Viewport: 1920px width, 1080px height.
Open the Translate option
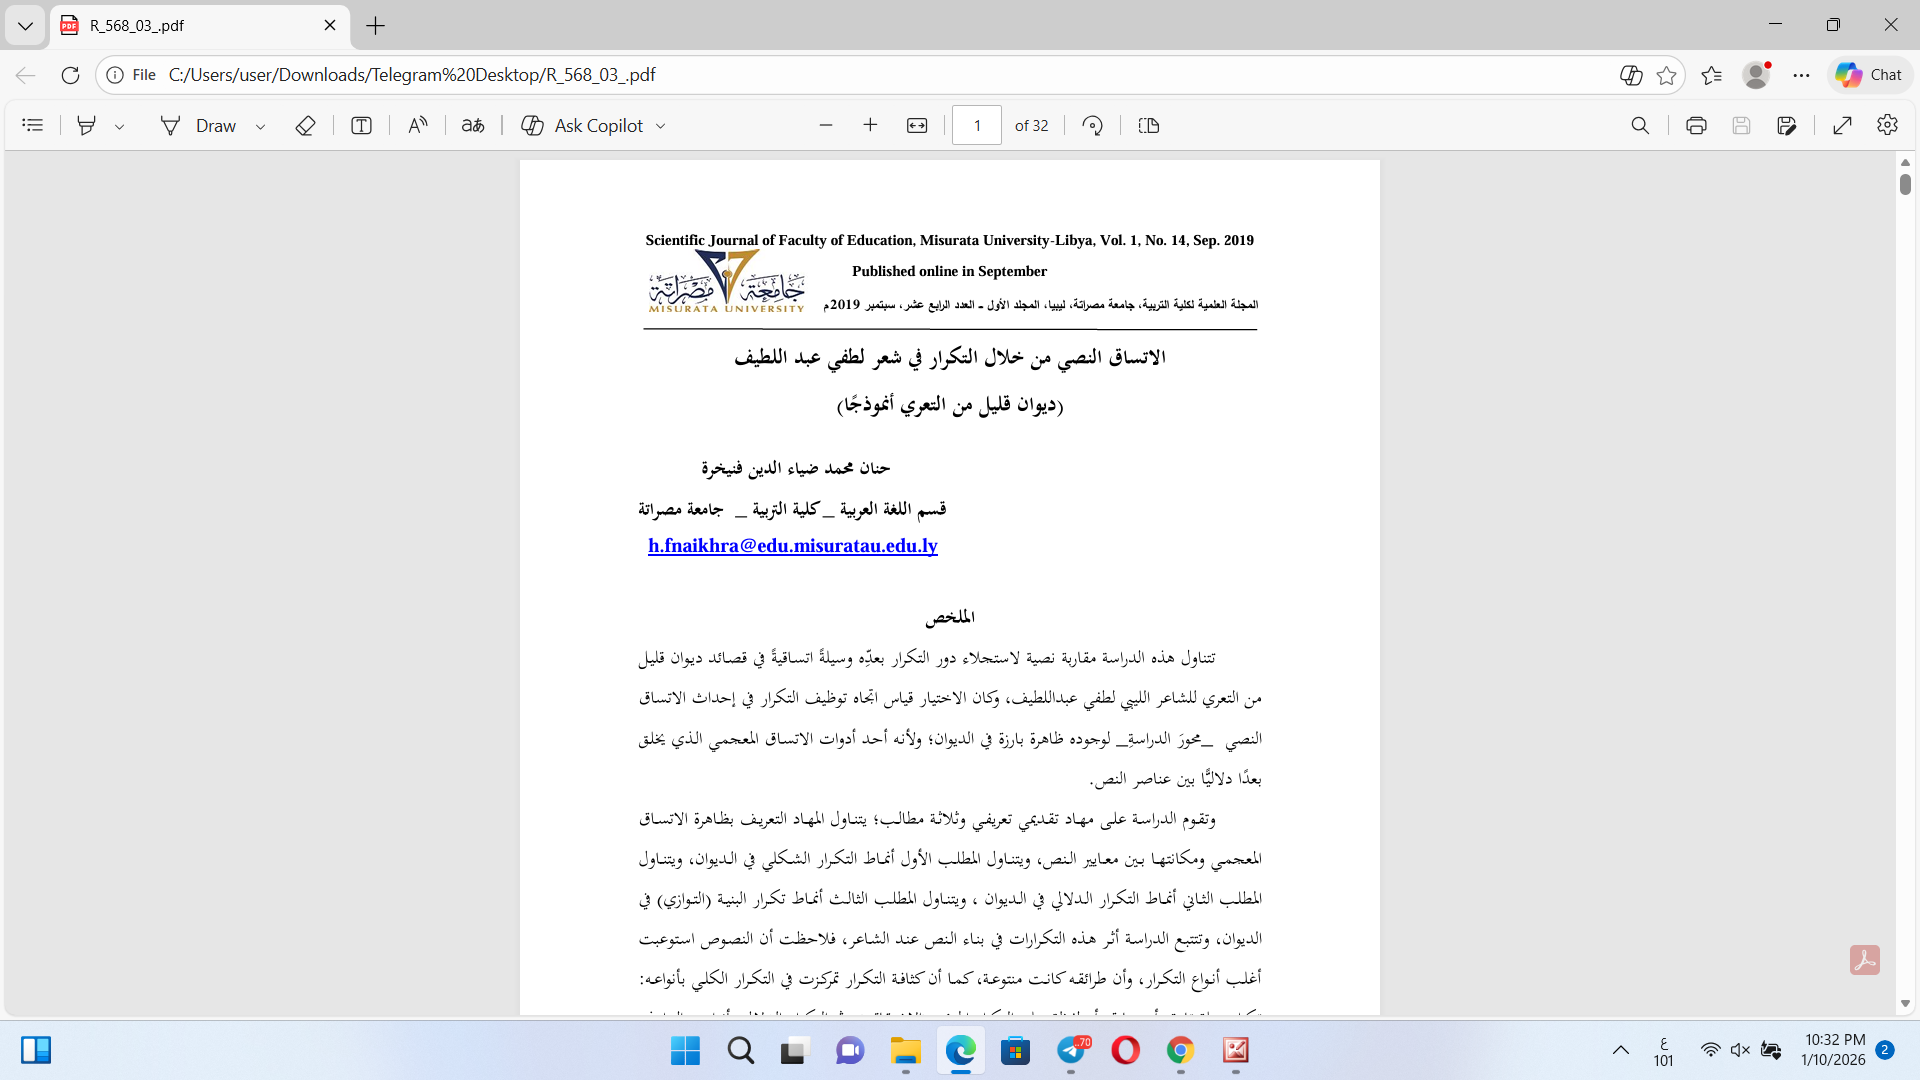[473, 125]
